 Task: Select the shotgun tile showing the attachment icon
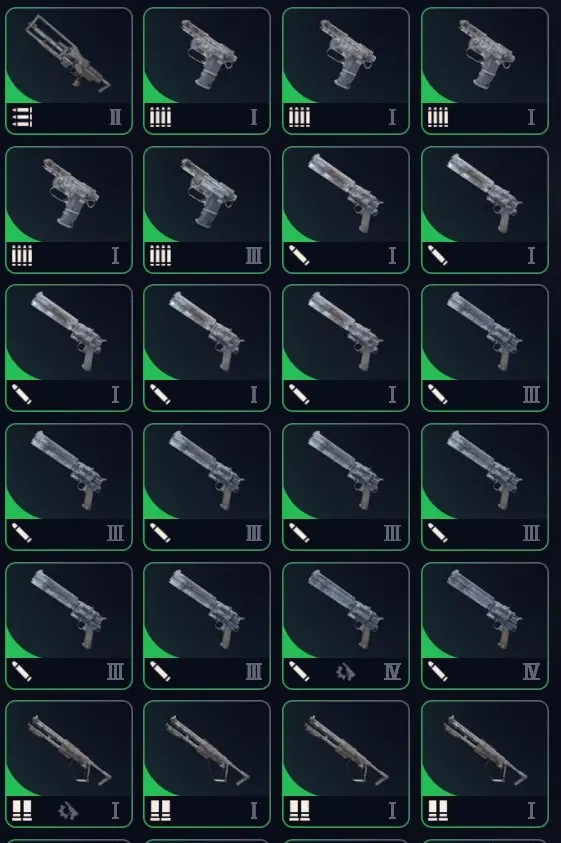69,764
